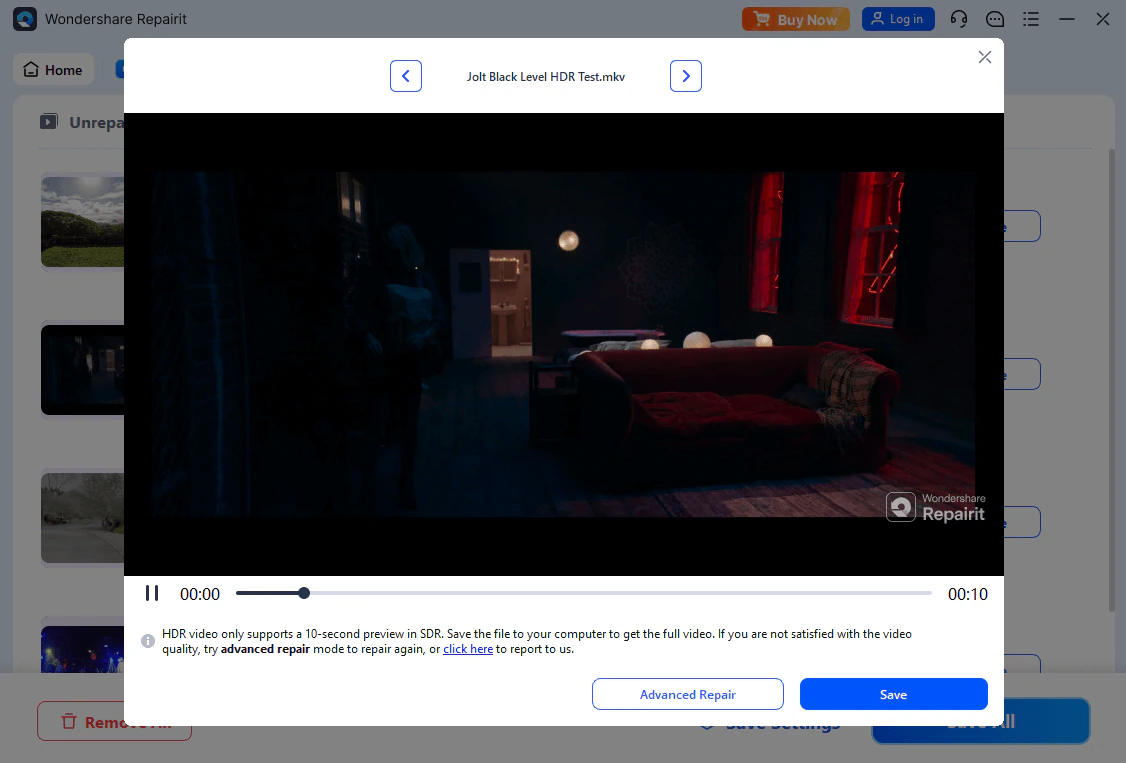
Task: Open the headset customer support icon
Action: (959, 19)
